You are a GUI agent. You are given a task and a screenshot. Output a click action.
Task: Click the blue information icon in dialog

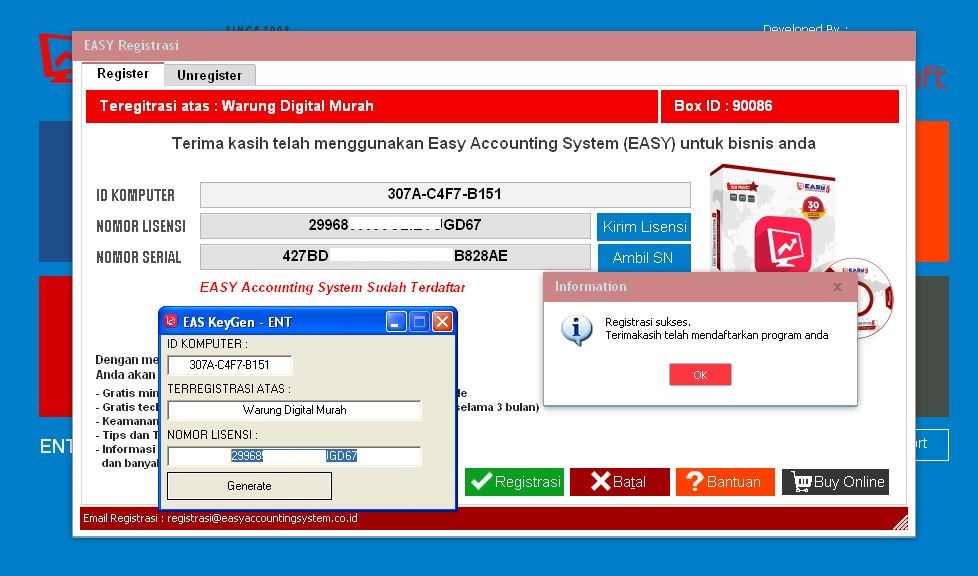(x=576, y=330)
